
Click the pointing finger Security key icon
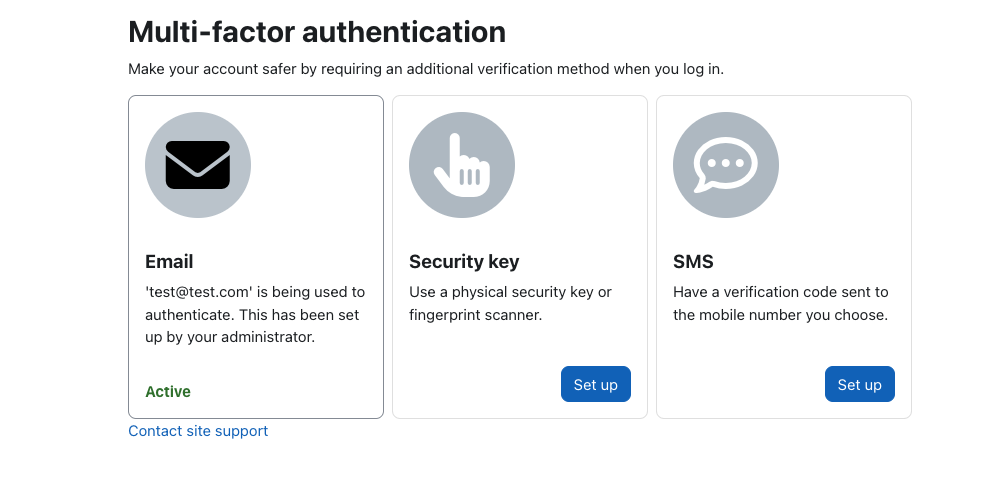462,165
